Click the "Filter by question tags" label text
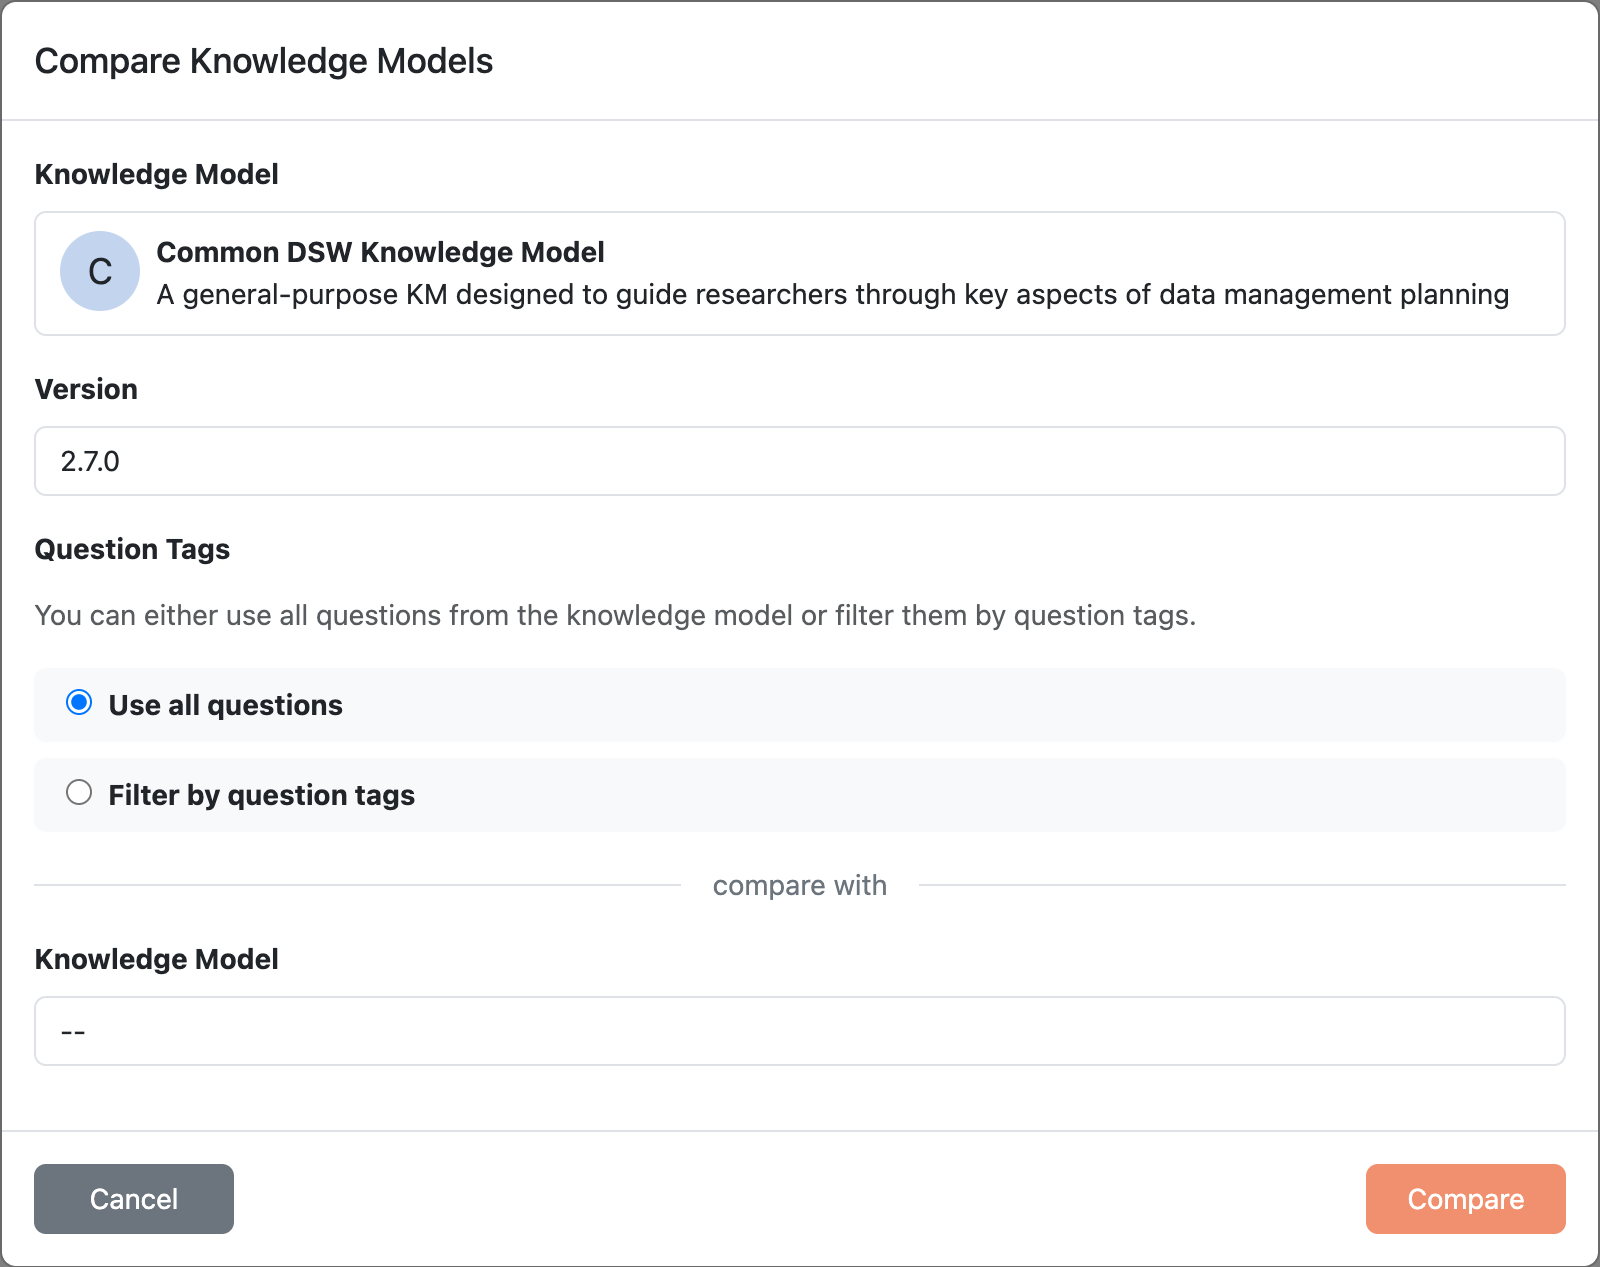Screen dimensions: 1600x1267 pos(261,795)
